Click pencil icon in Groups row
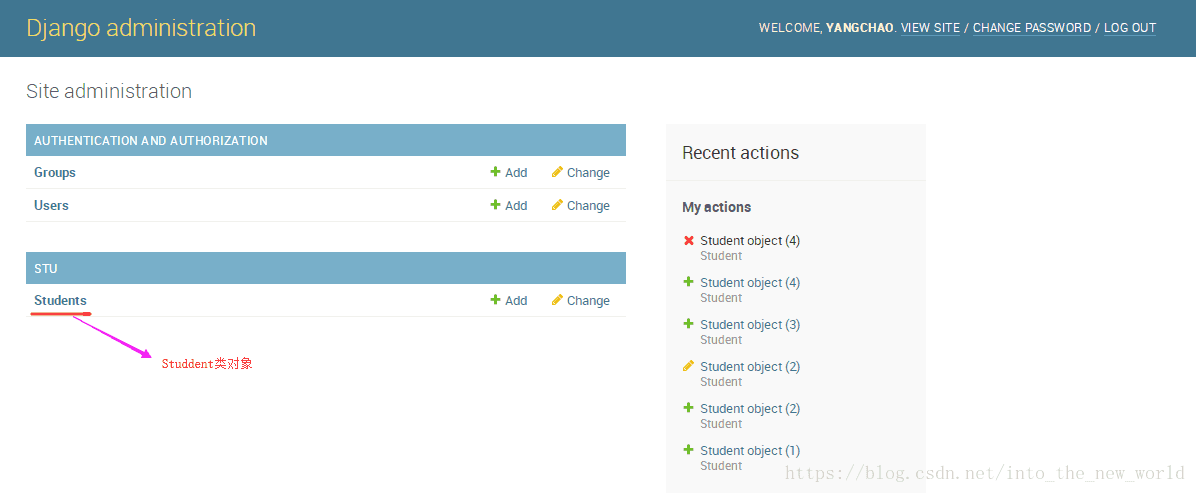 pos(557,172)
